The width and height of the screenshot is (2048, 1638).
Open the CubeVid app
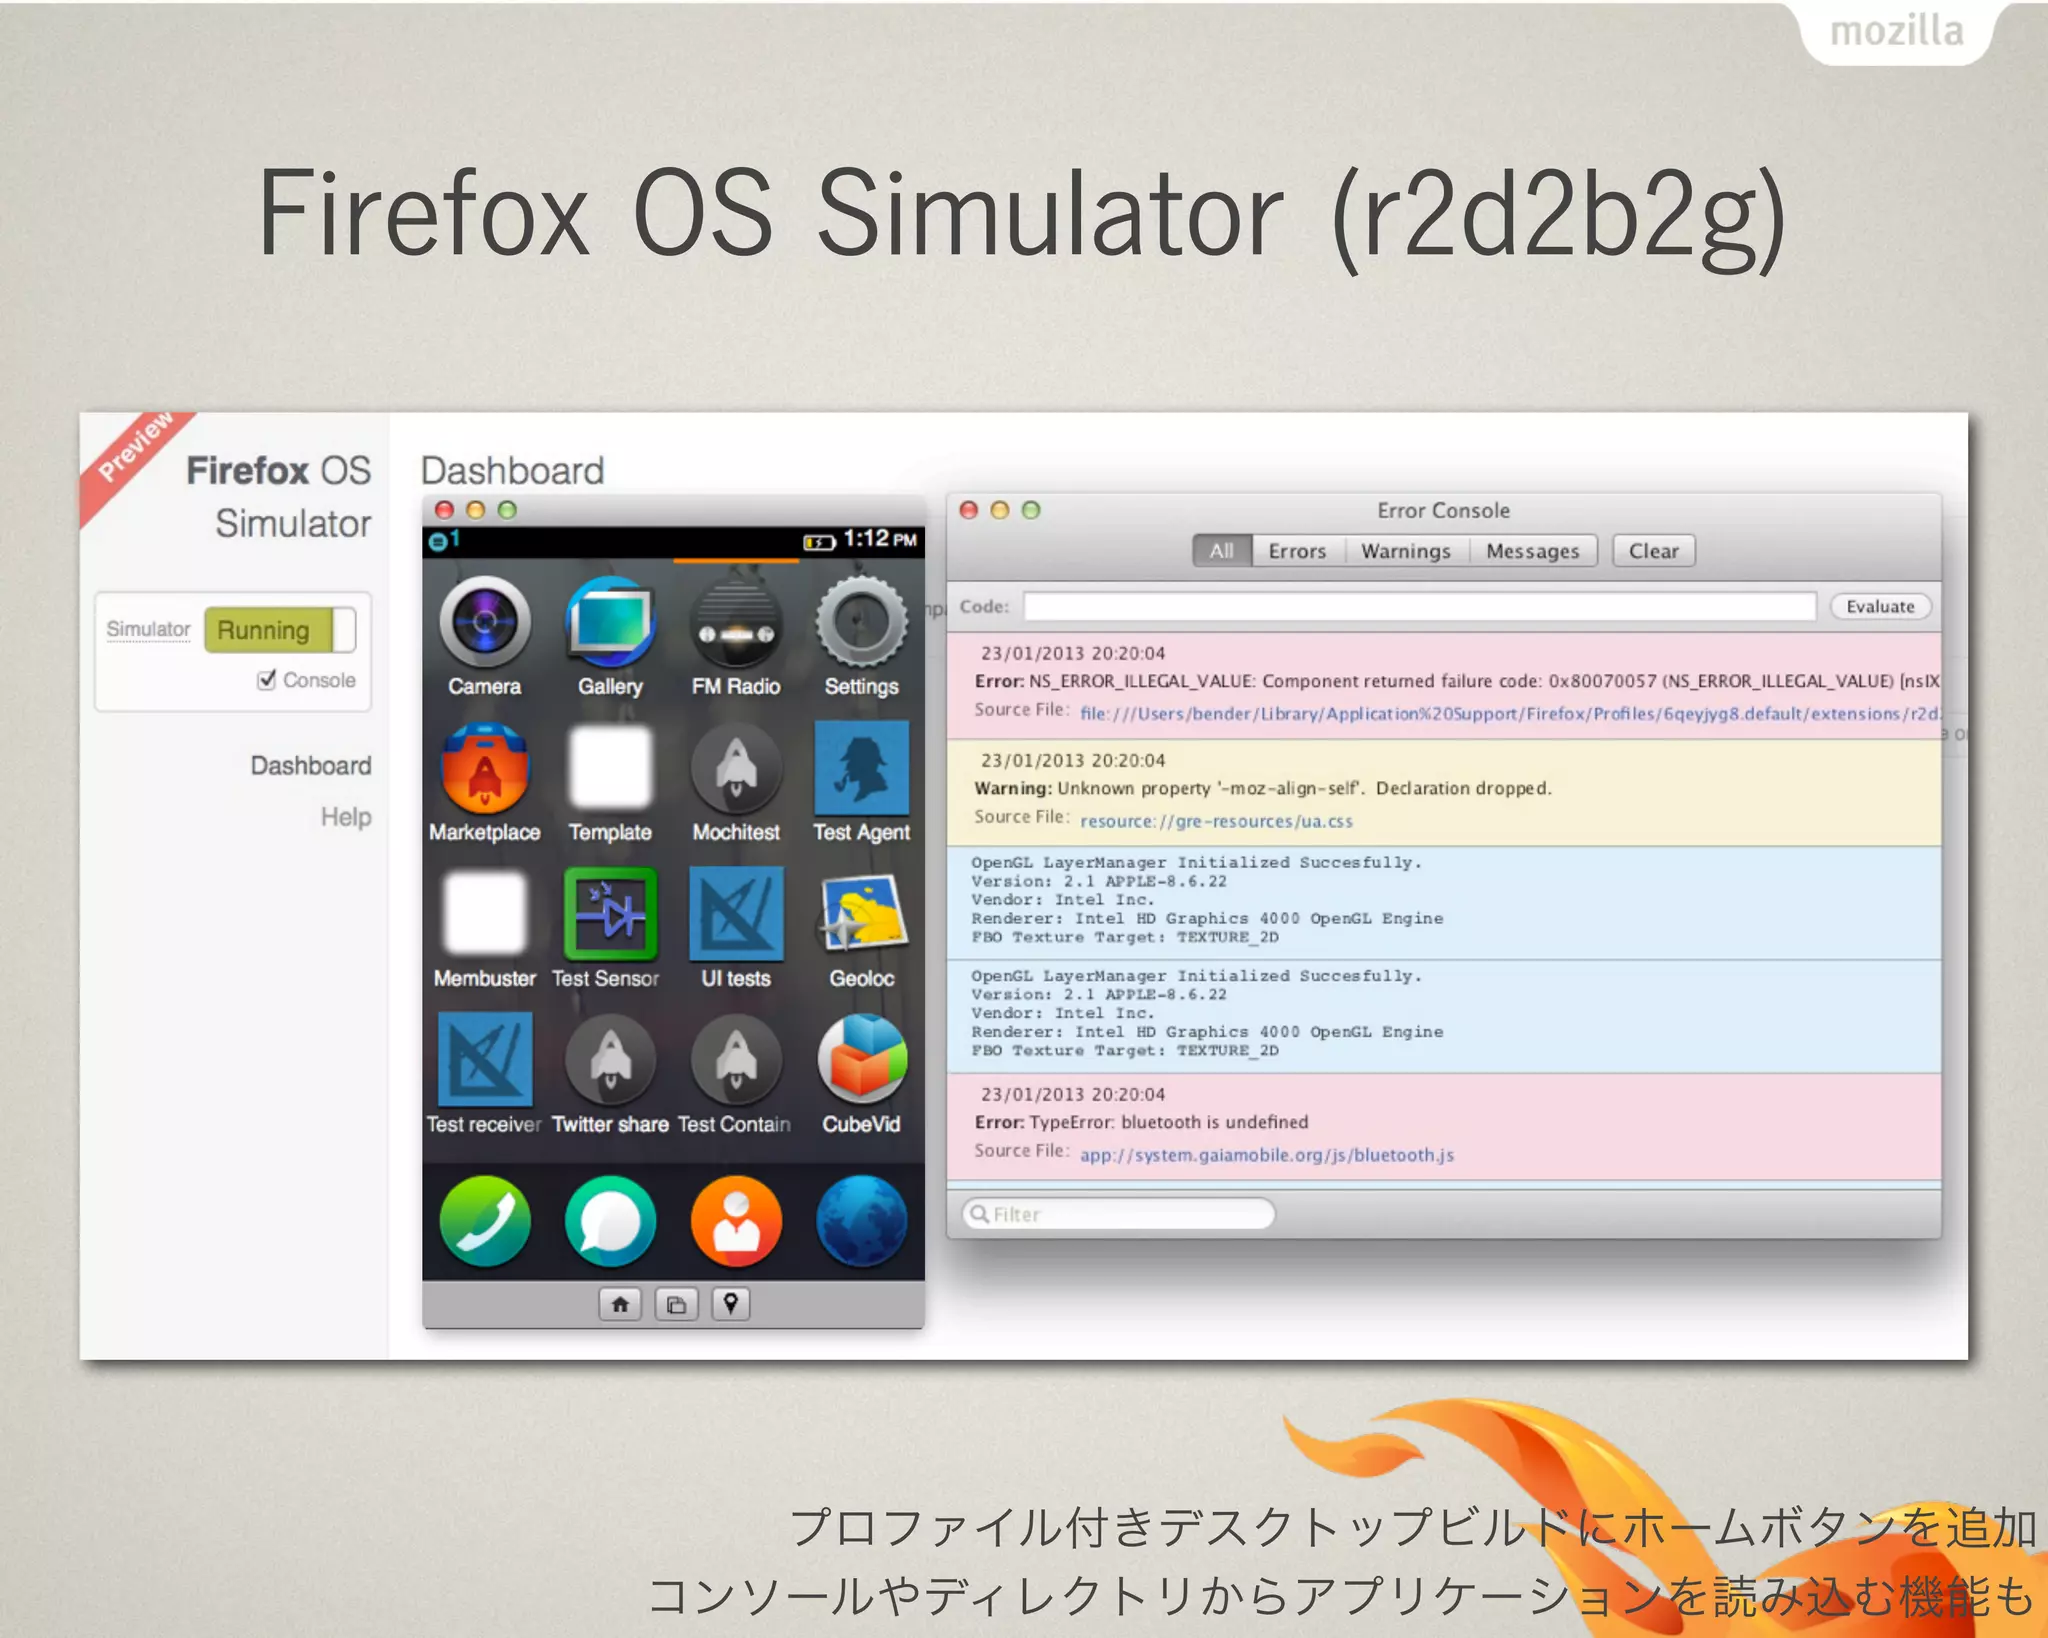(861, 1060)
